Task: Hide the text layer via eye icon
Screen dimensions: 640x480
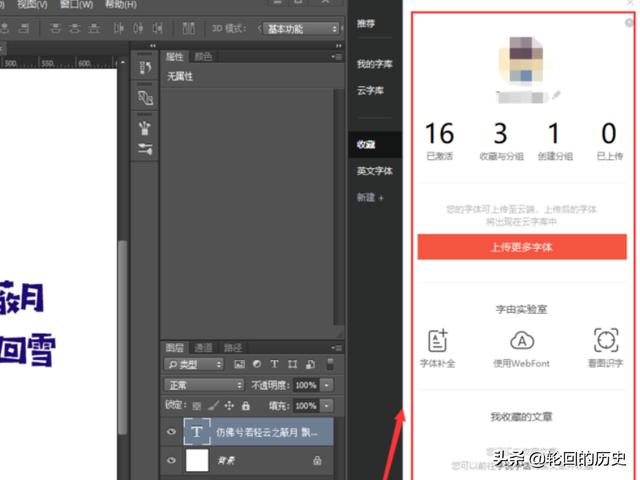Action: [171, 433]
